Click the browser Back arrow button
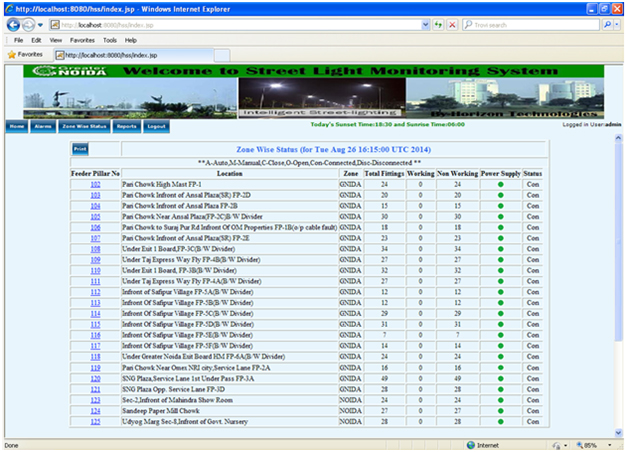 click(x=12, y=24)
